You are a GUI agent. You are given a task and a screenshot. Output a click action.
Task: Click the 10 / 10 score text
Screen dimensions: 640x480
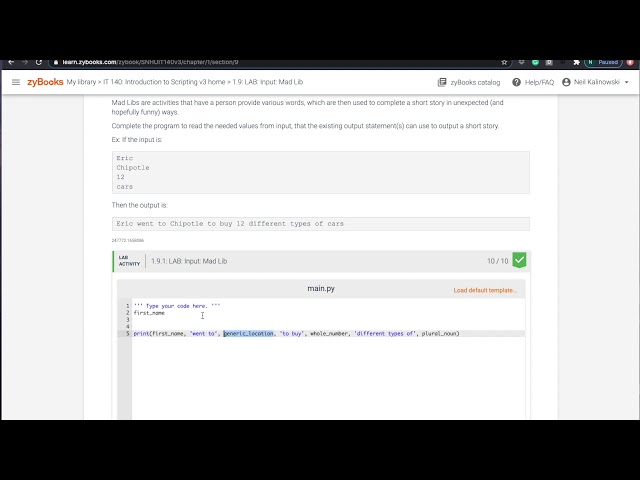point(498,261)
